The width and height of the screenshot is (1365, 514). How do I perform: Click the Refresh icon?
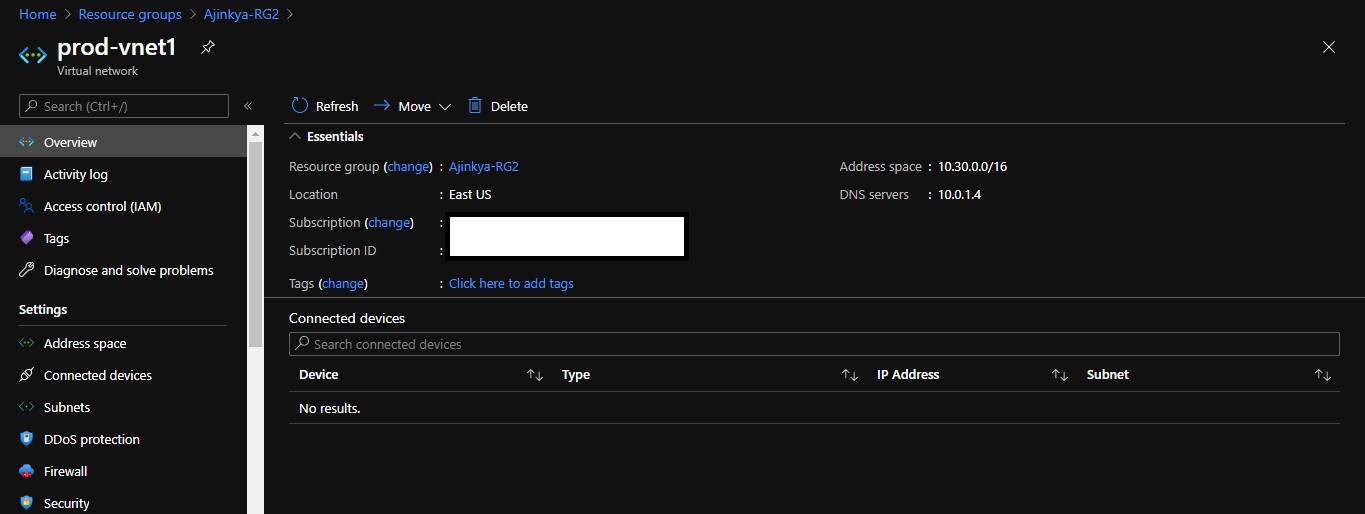(300, 106)
